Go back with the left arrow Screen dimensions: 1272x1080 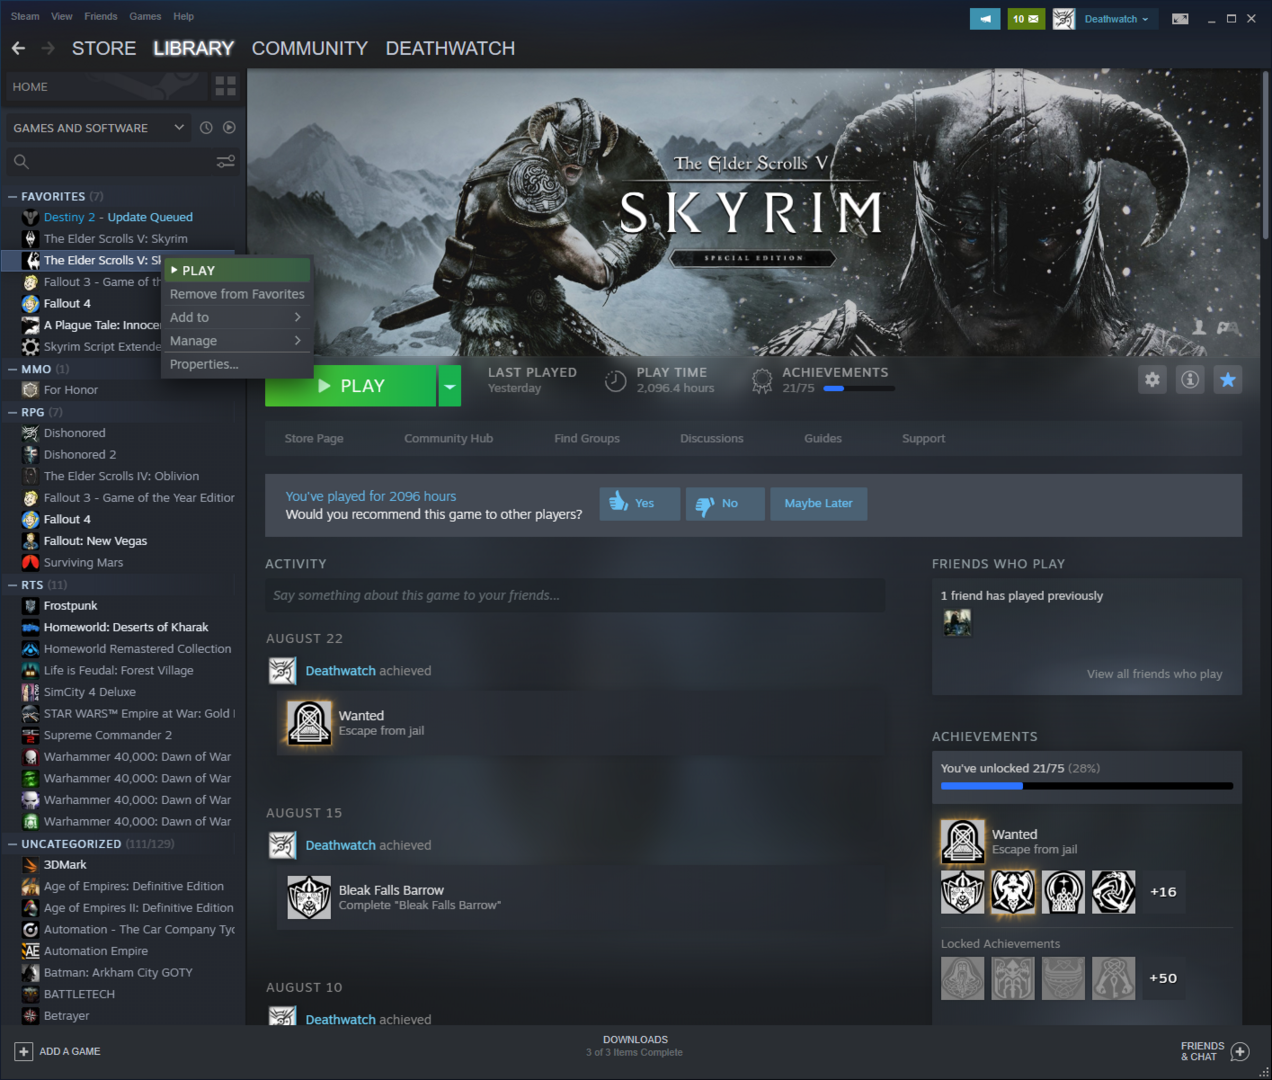tap(18, 48)
